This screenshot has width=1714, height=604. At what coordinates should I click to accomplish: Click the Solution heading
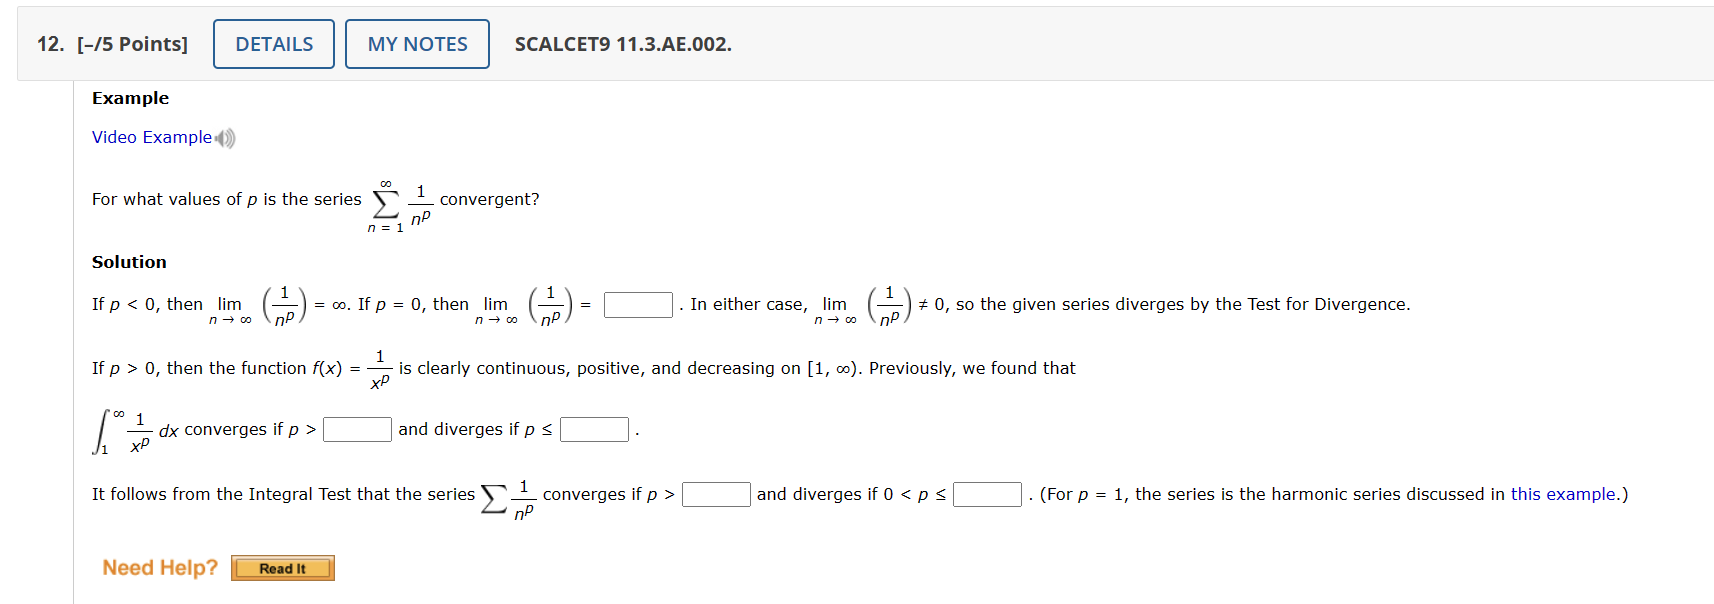pos(129,261)
